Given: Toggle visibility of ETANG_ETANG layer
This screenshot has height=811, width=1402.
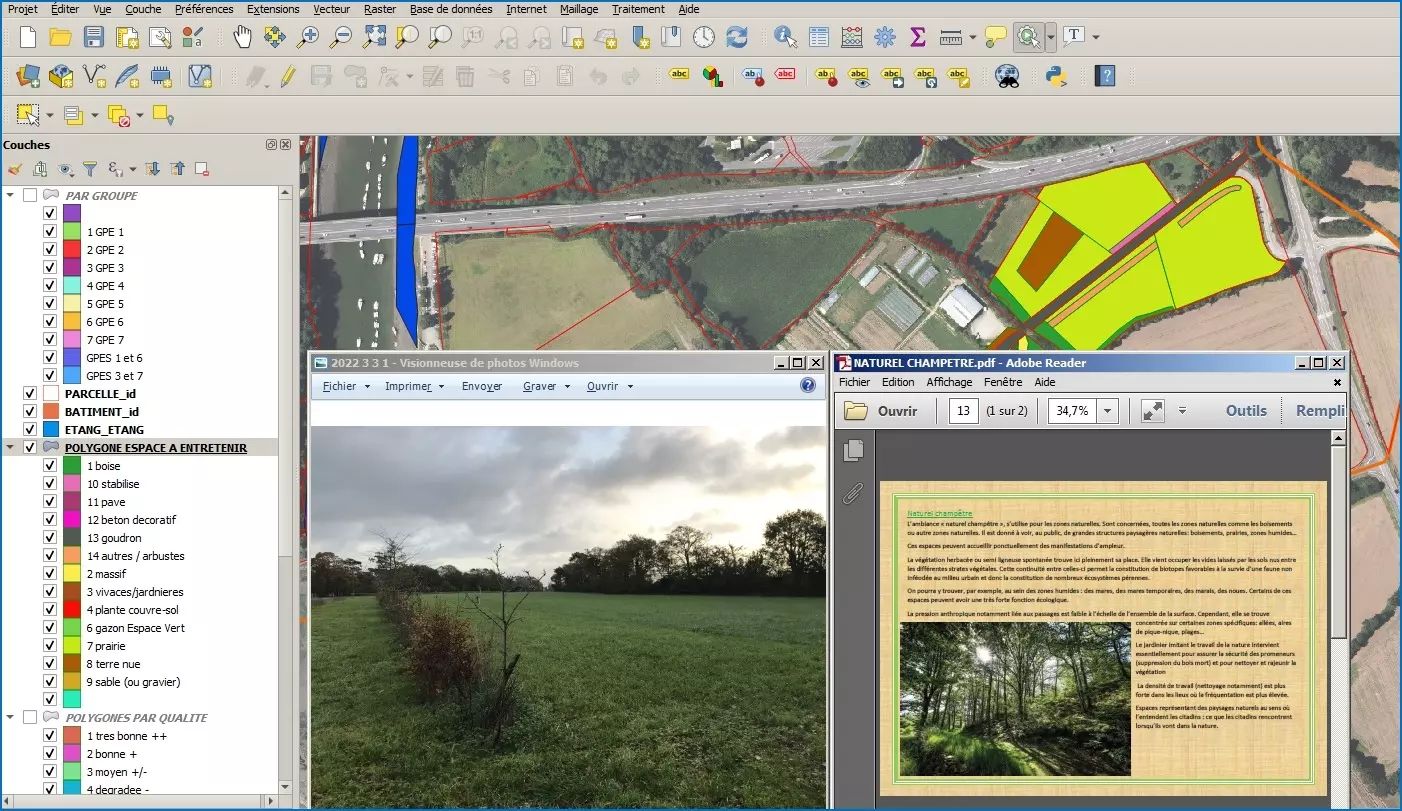Looking at the screenshot, I should pyautogui.click(x=30, y=430).
